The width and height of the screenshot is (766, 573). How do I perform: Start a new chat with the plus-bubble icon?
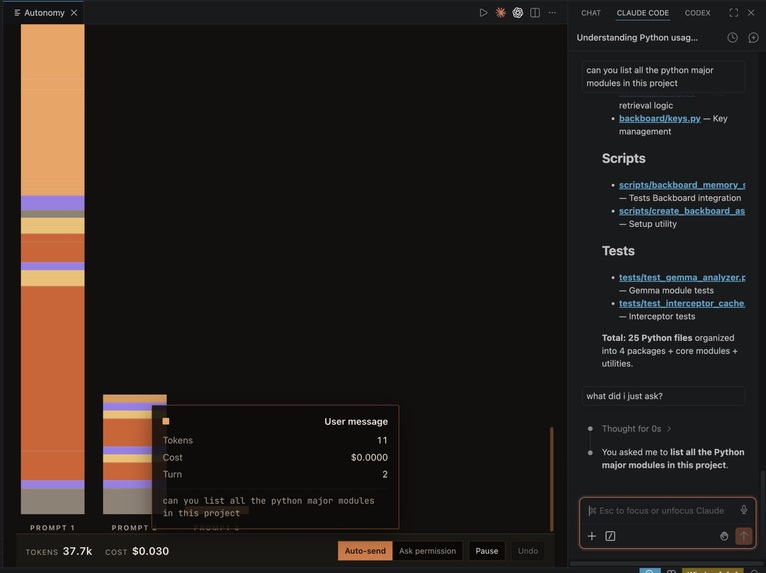click(753, 38)
